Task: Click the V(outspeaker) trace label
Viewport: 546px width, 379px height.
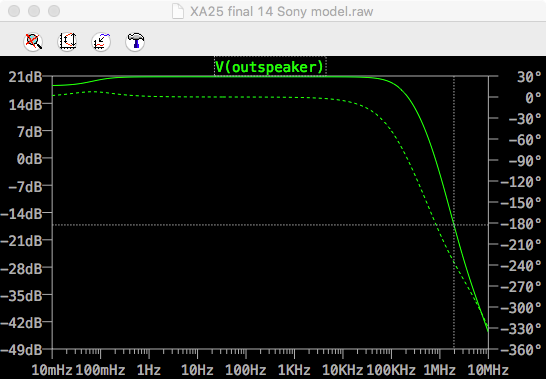Action: 270,67
